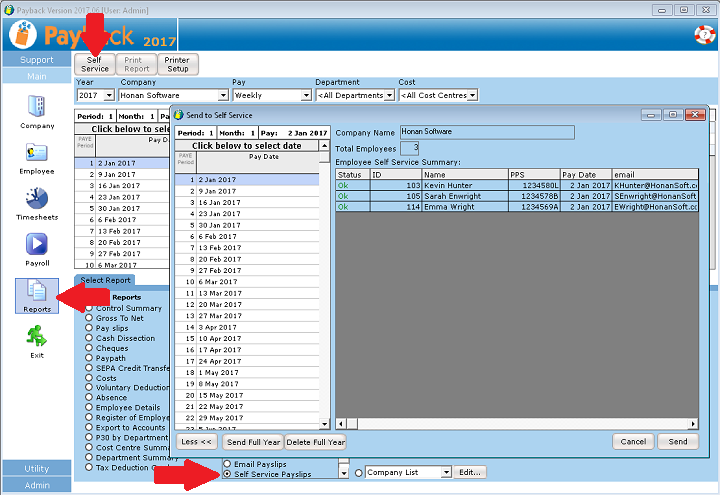Select the Self Service Payslips option
The height and width of the screenshot is (495, 720).
pyautogui.click(x=227, y=474)
